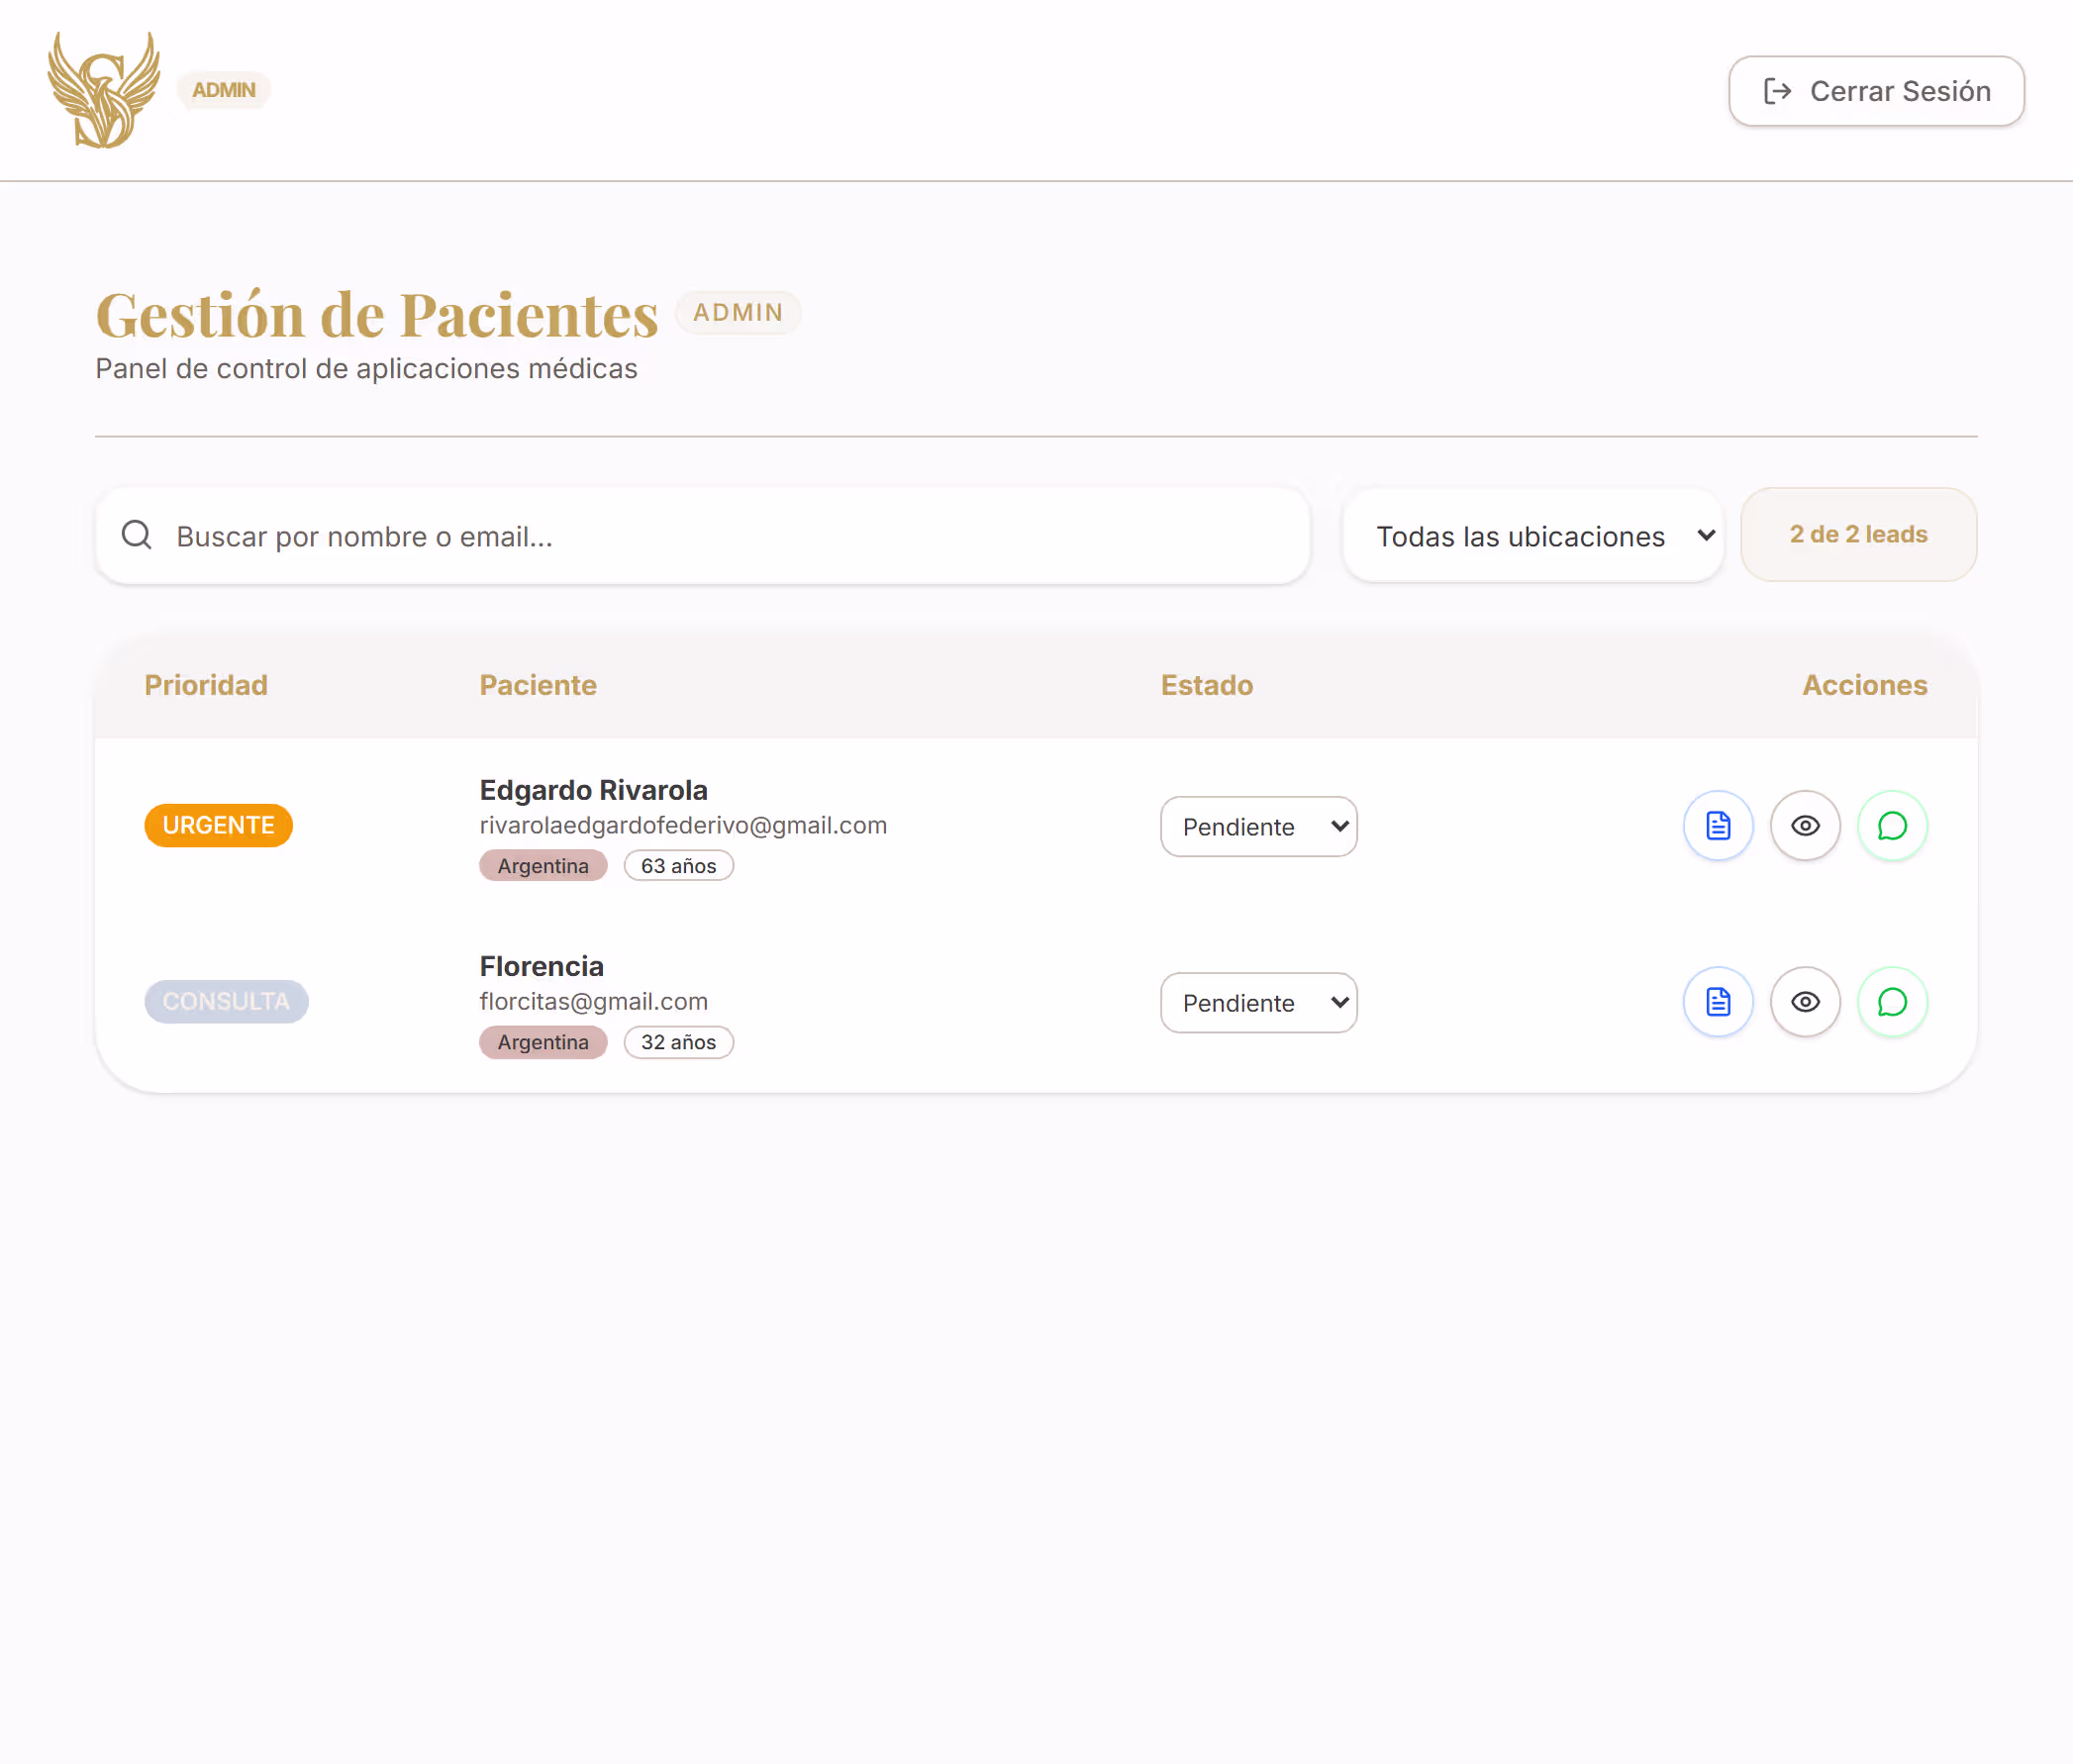Click the 2 de 2 leads counter

pyautogui.click(x=1857, y=535)
